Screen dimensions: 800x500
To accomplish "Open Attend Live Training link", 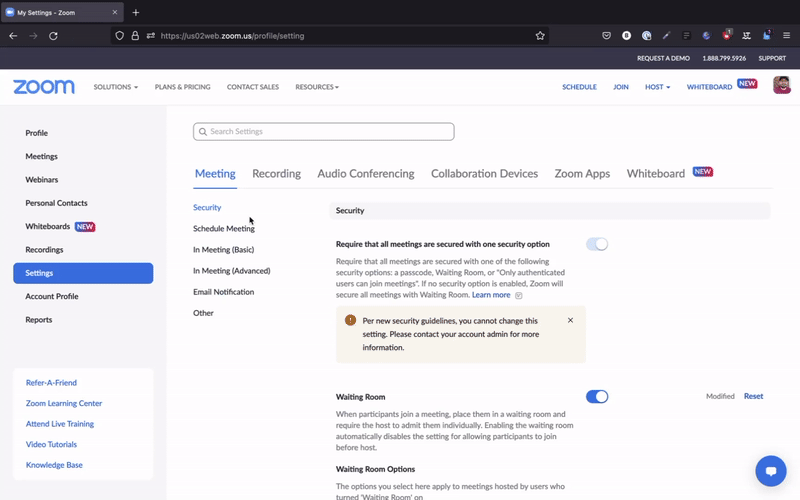I will 60,424.
